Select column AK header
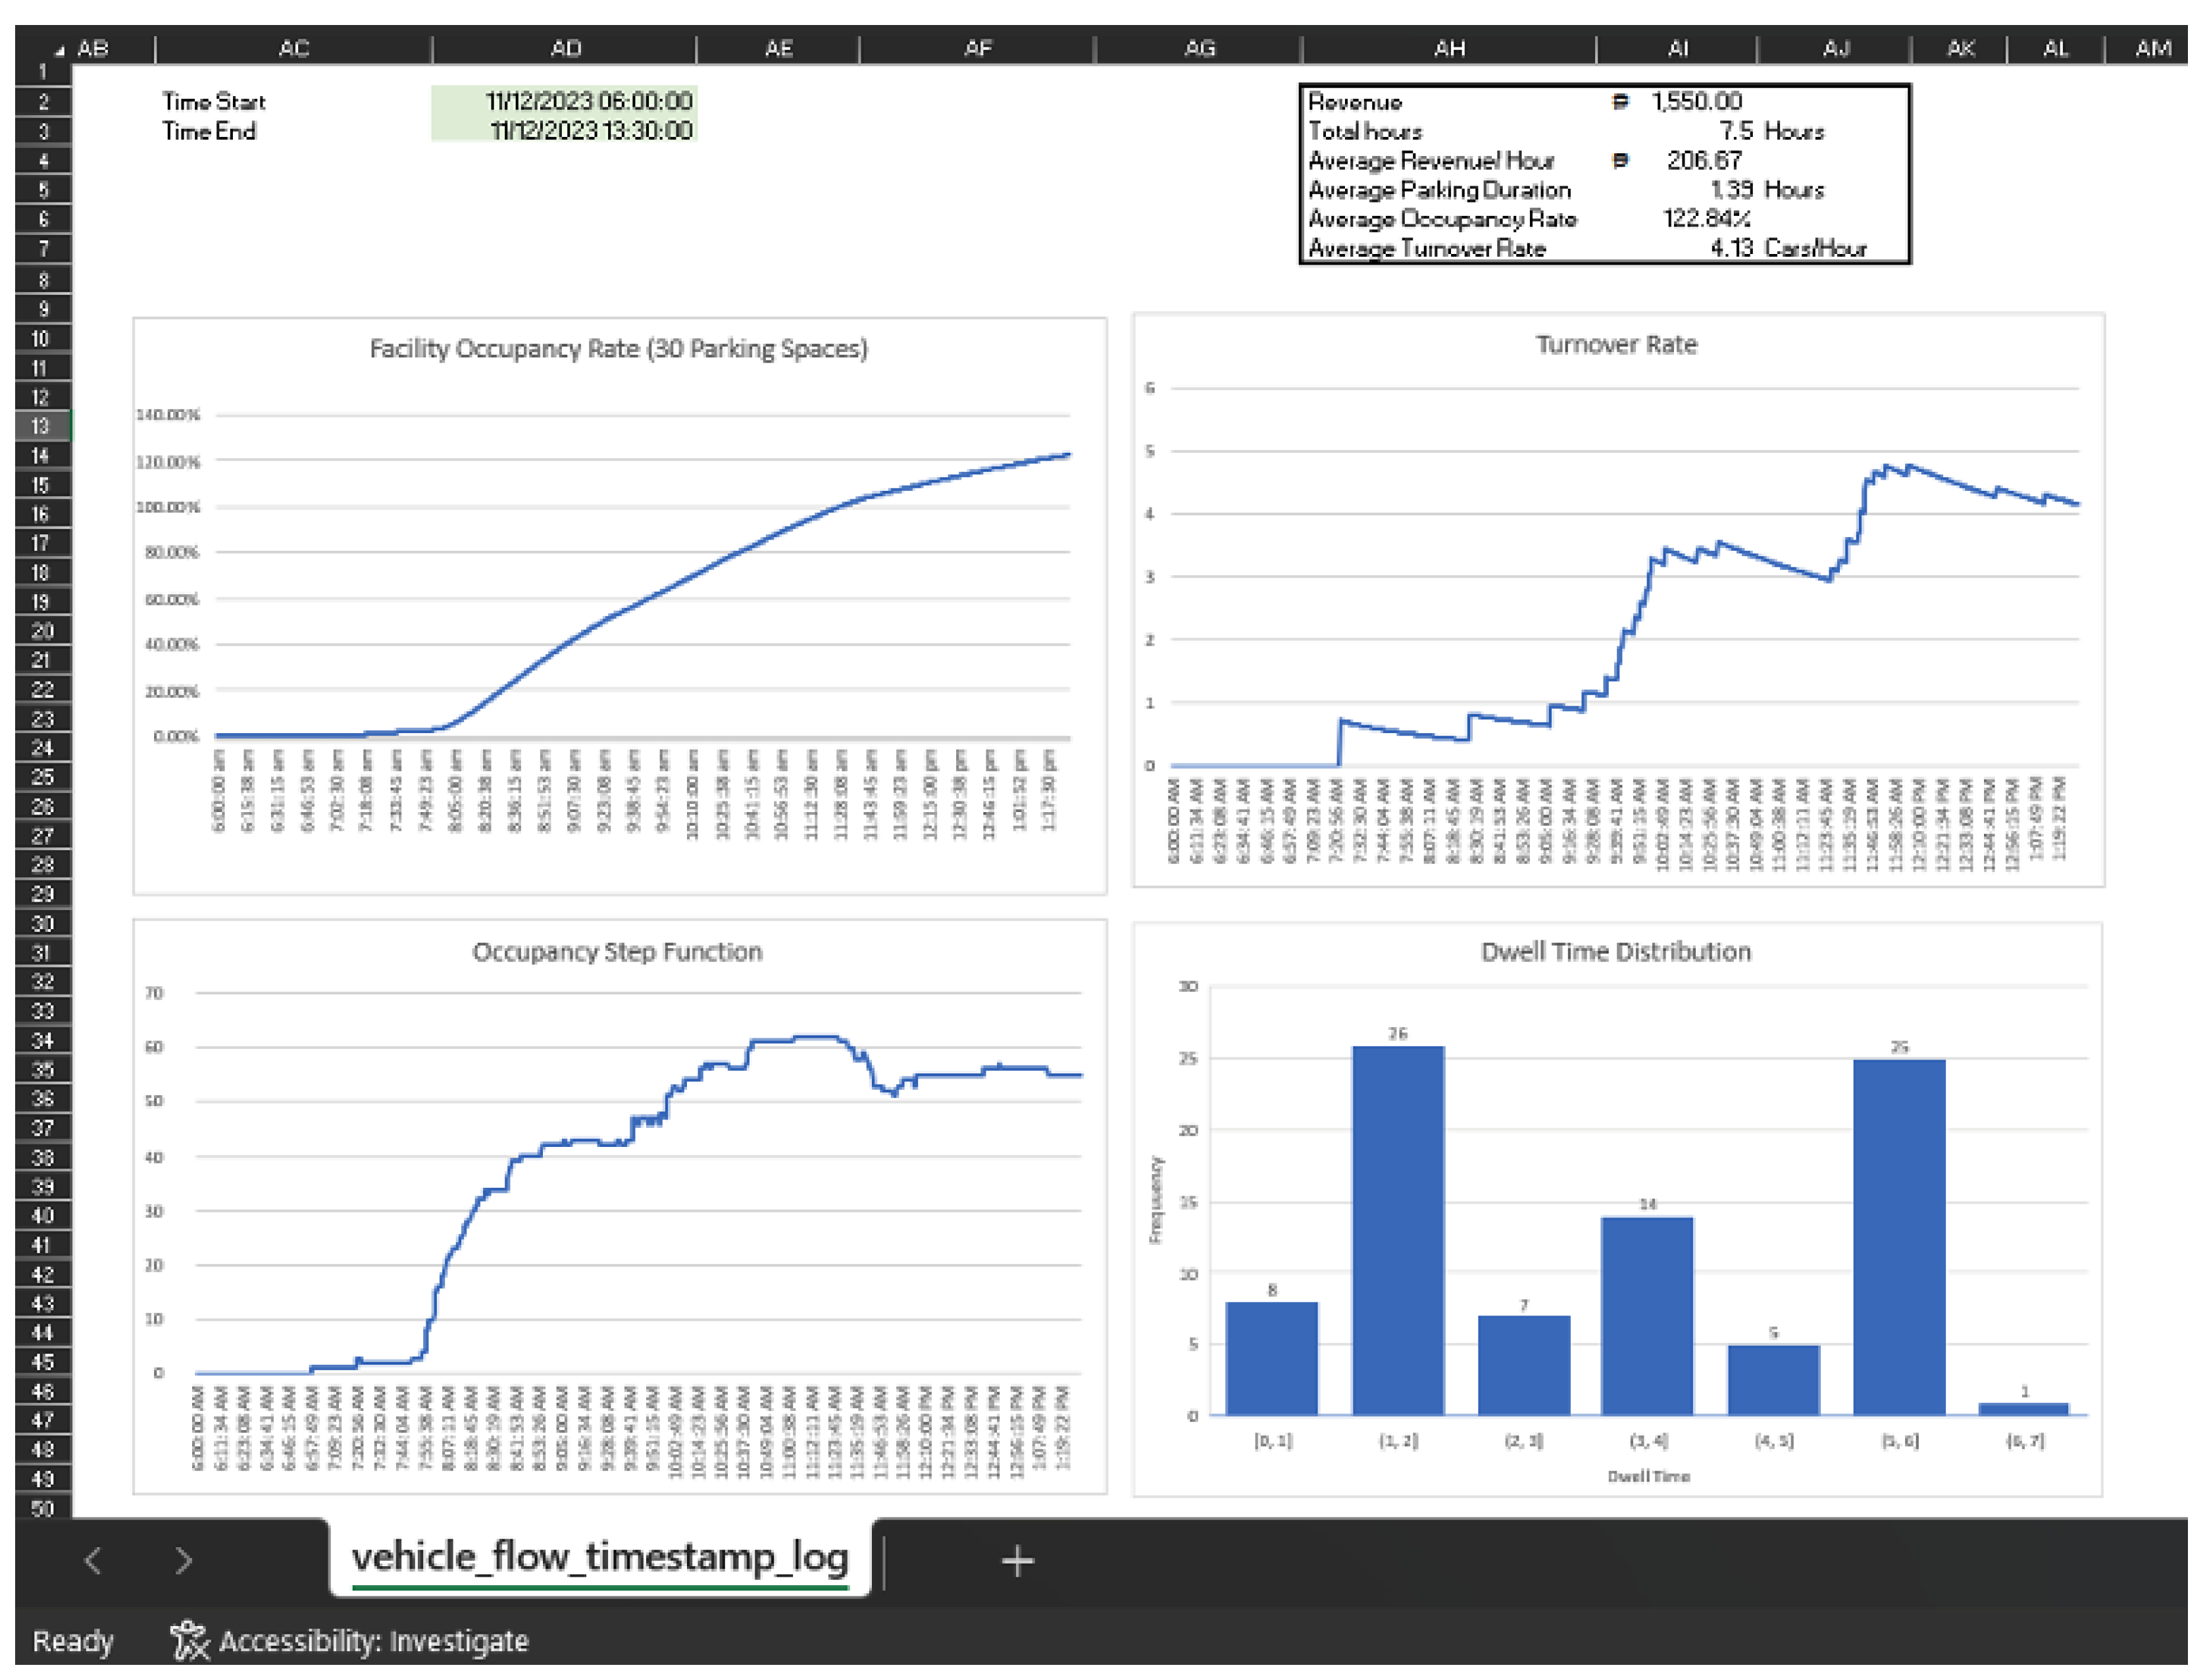Image resolution: width=2209 pixels, height=1680 pixels. coord(1959,48)
